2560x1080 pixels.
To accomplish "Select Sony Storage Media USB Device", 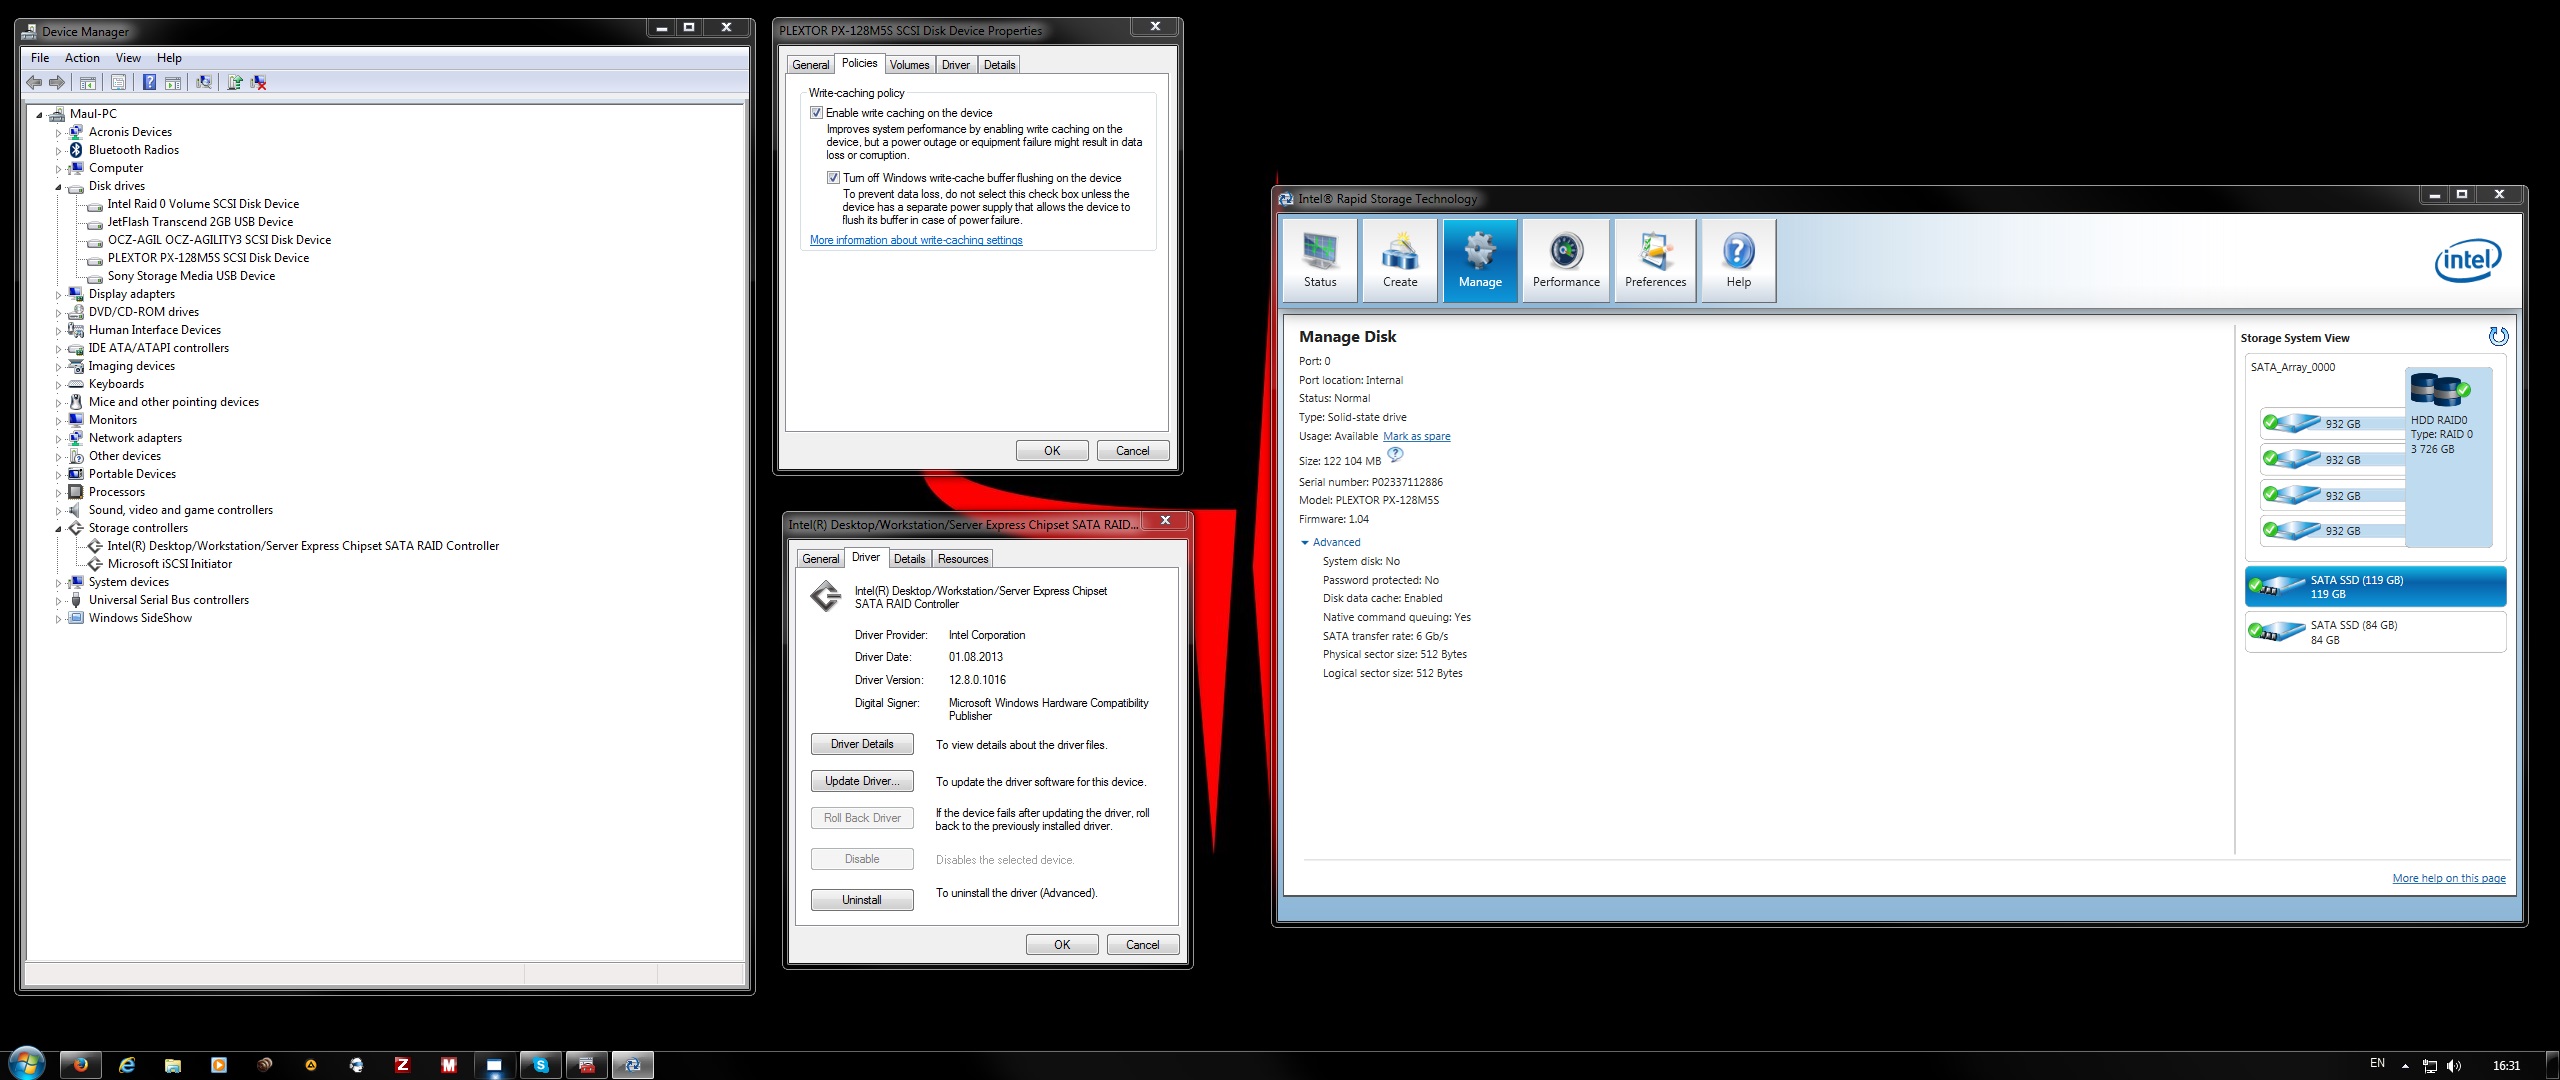I will coord(191,276).
